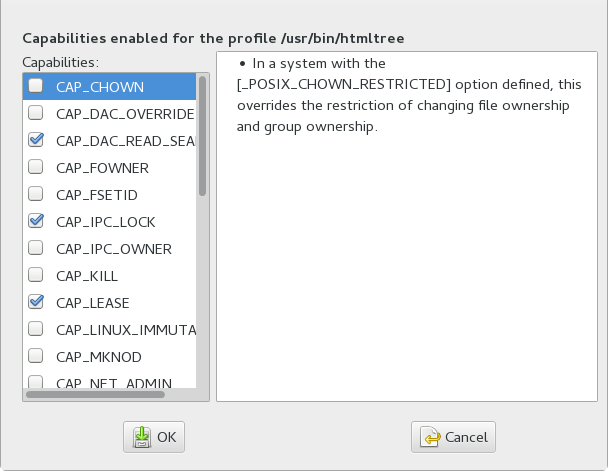Toggle the CAP_LINUX_IMMUTABLE checkbox
Screen dimensions: 608x471
(x=36, y=329)
